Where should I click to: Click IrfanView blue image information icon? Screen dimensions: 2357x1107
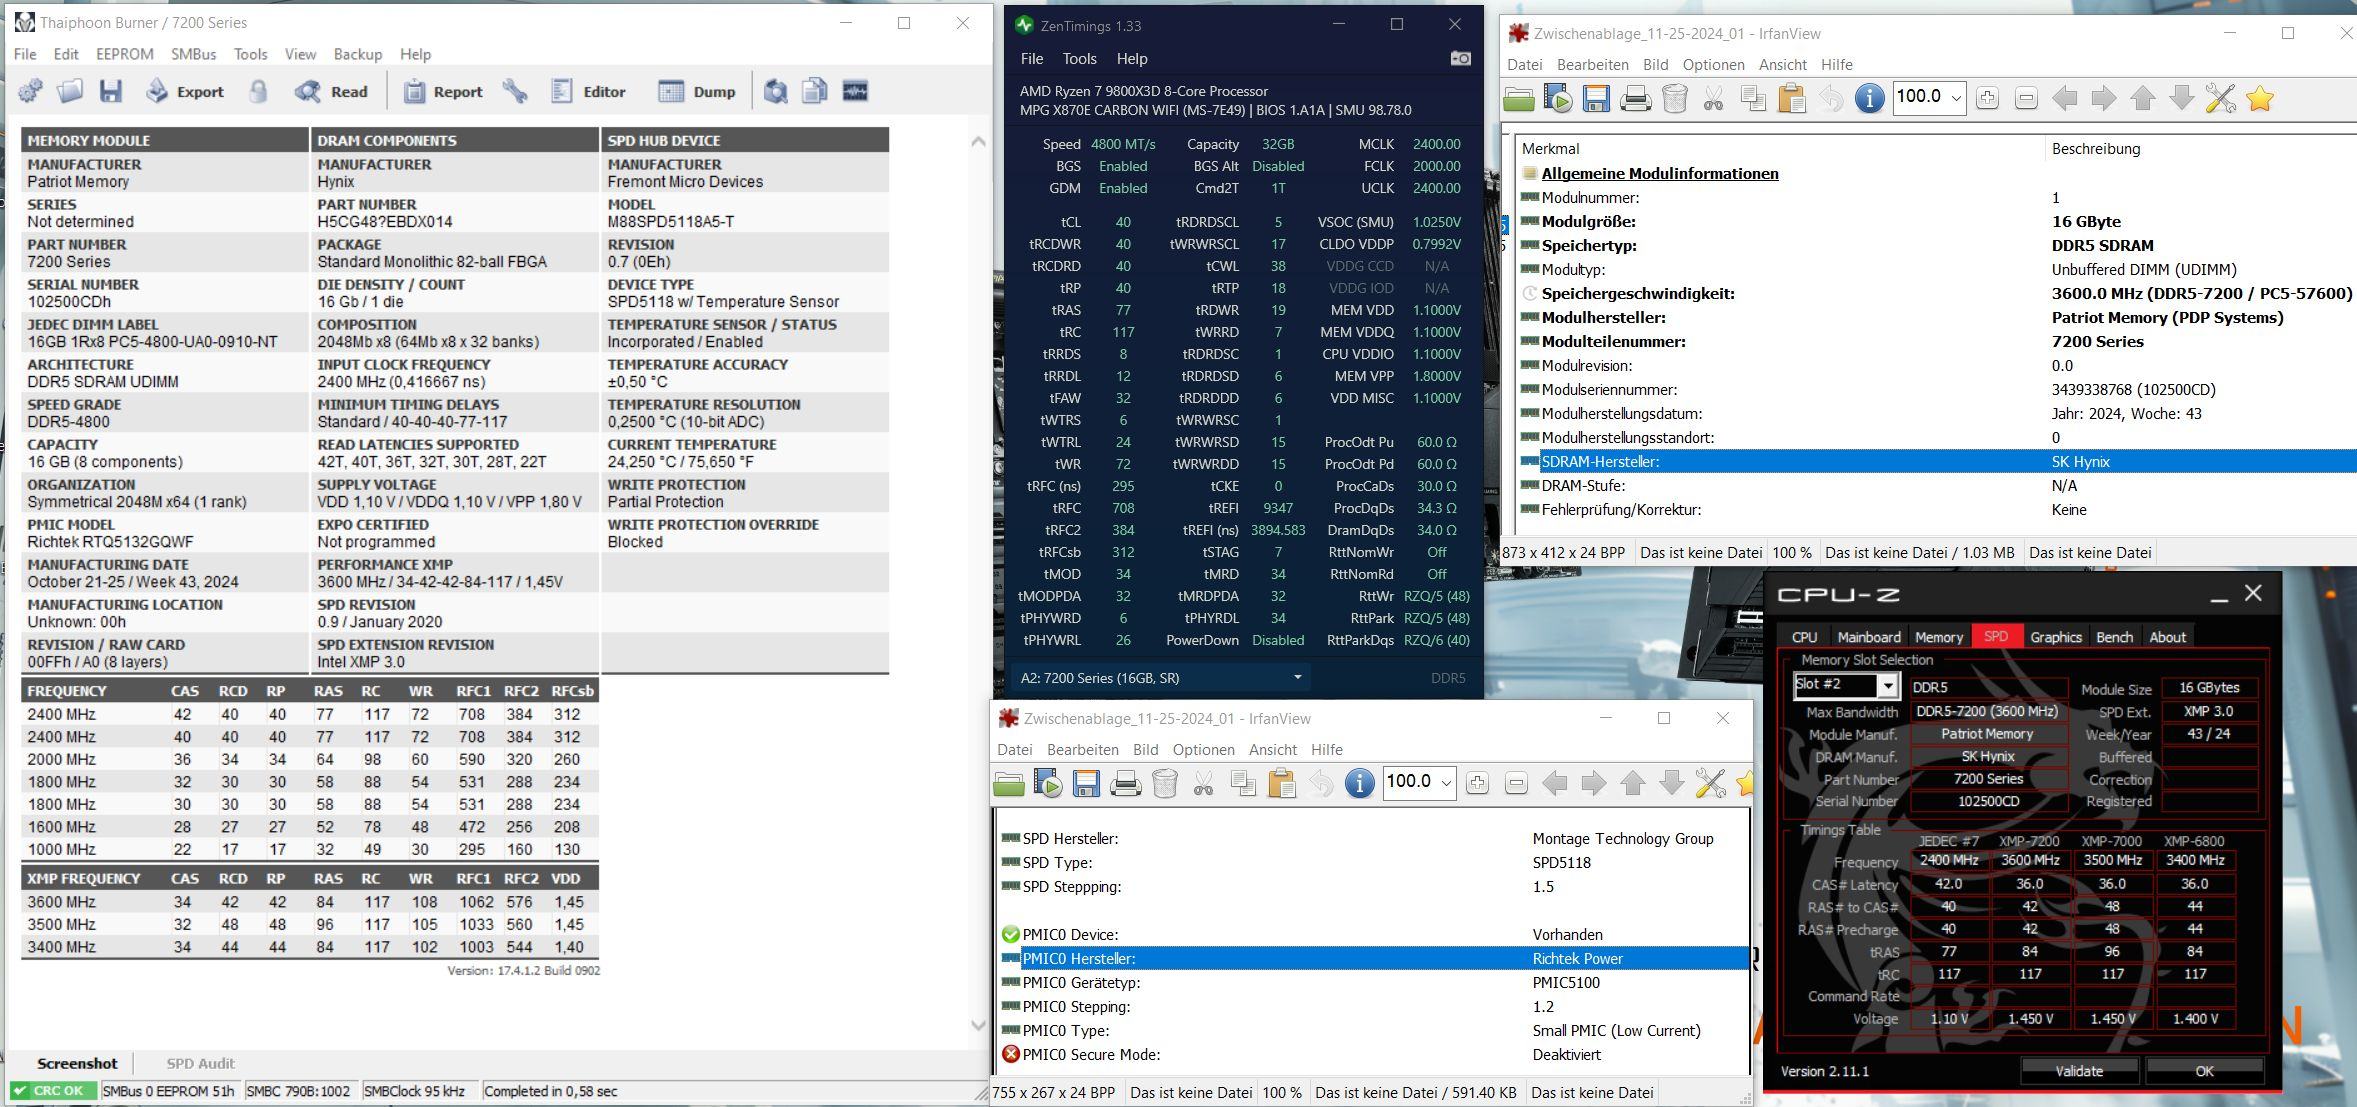click(1869, 98)
